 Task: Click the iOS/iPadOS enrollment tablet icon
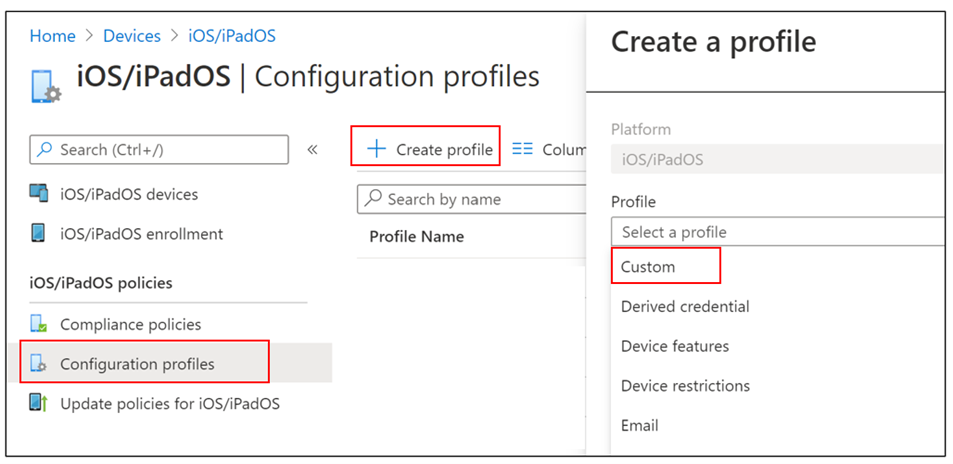[x=38, y=234]
